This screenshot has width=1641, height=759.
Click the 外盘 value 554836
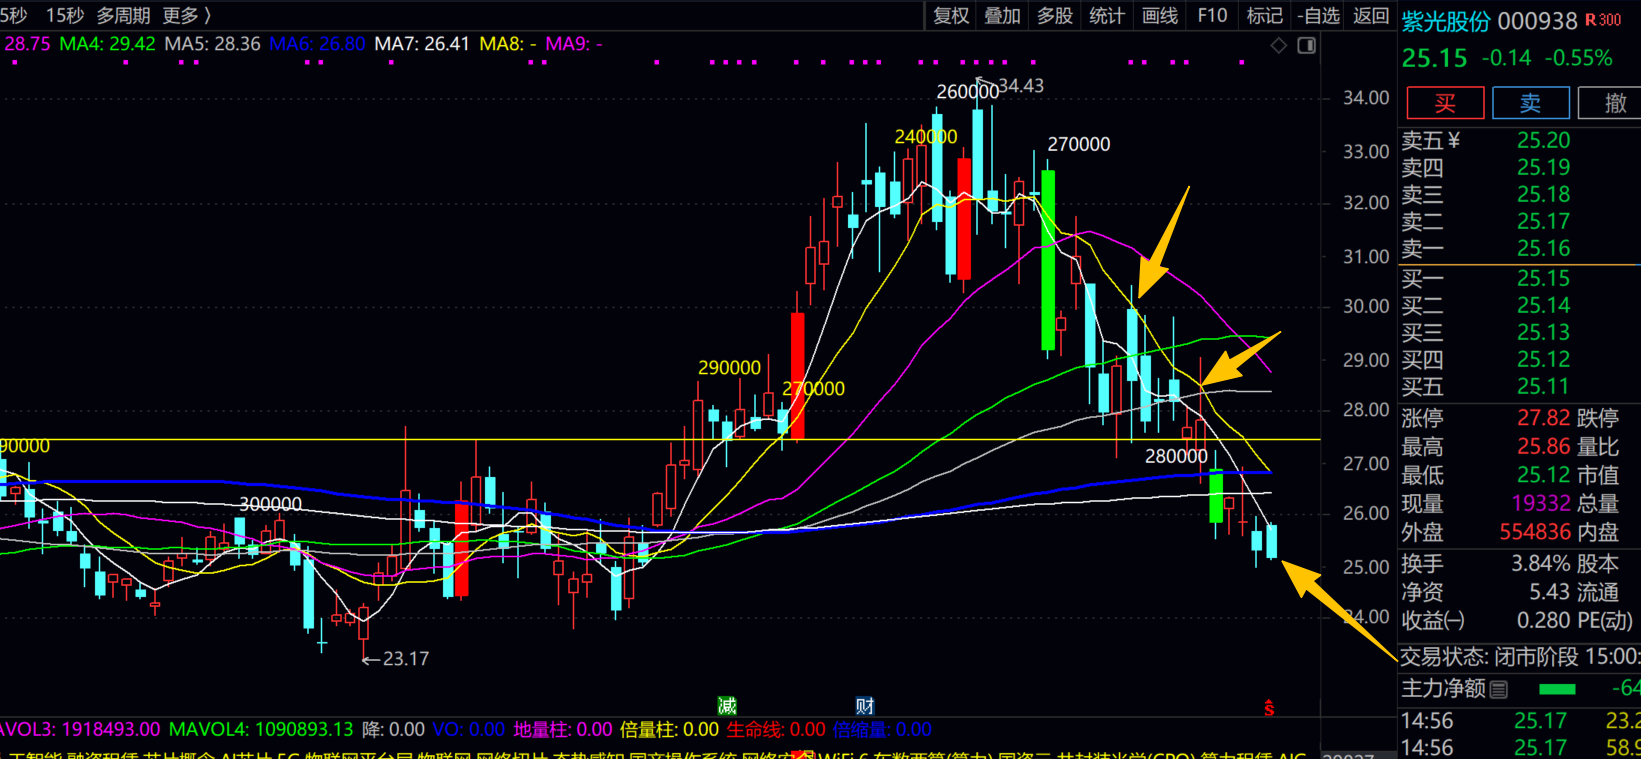point(1535,533)
